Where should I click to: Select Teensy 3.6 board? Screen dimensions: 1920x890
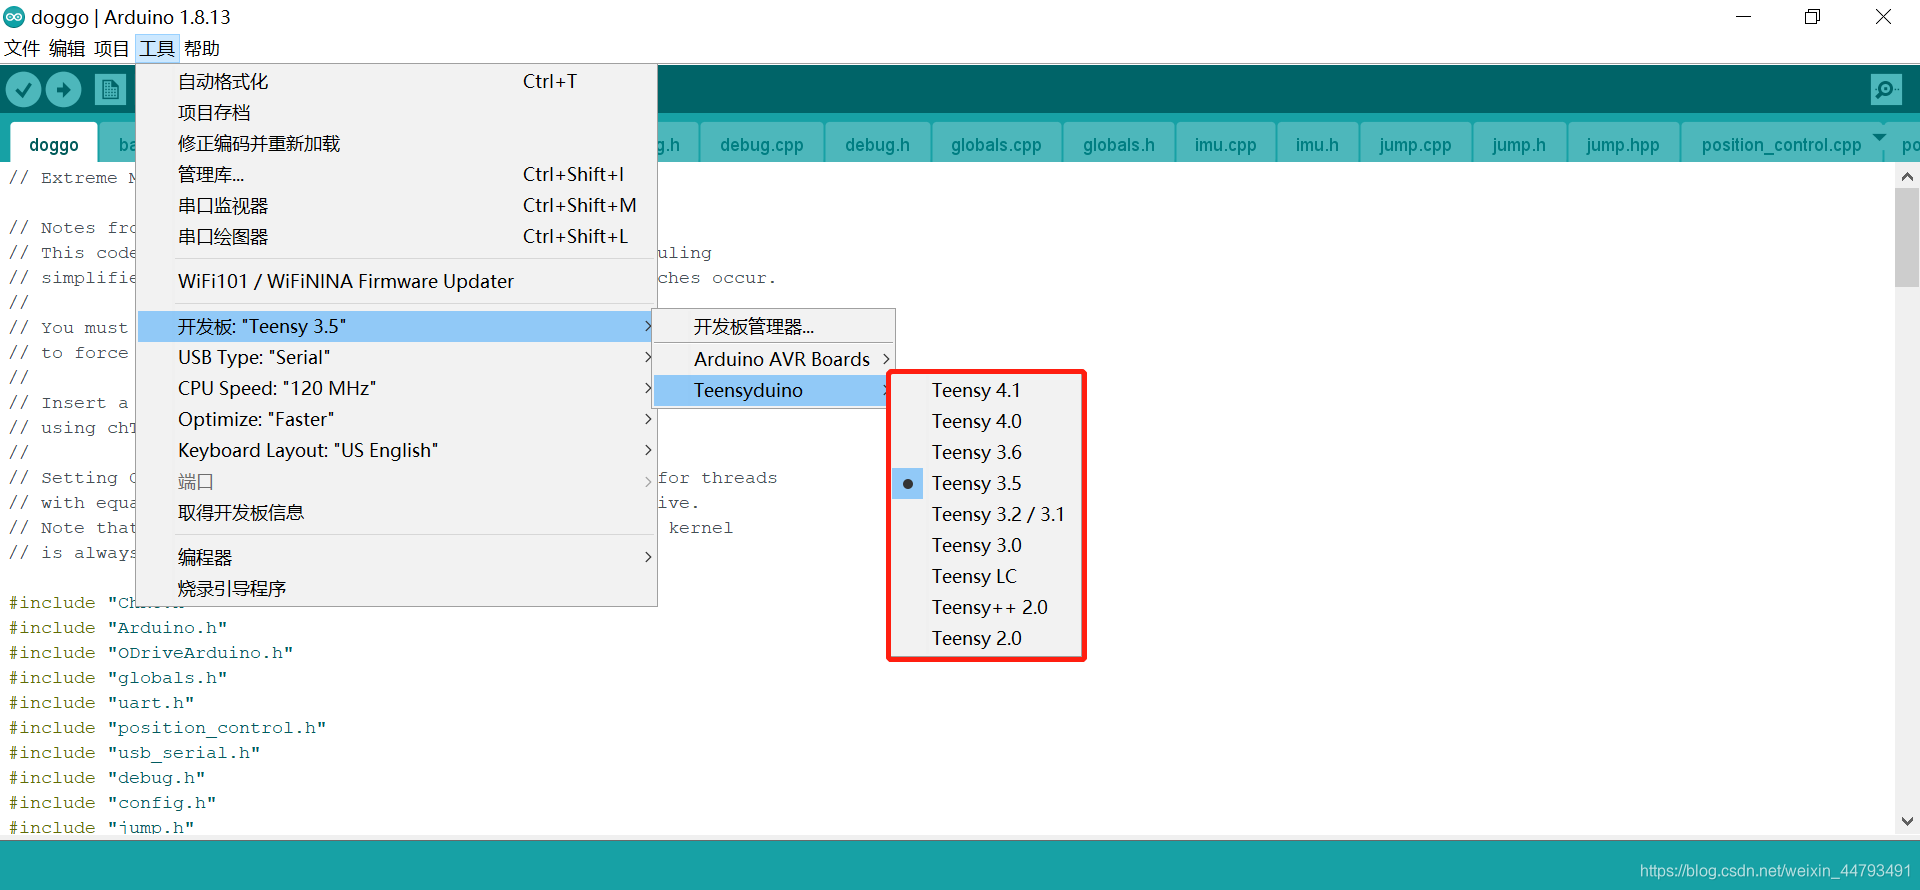point(986,452)
